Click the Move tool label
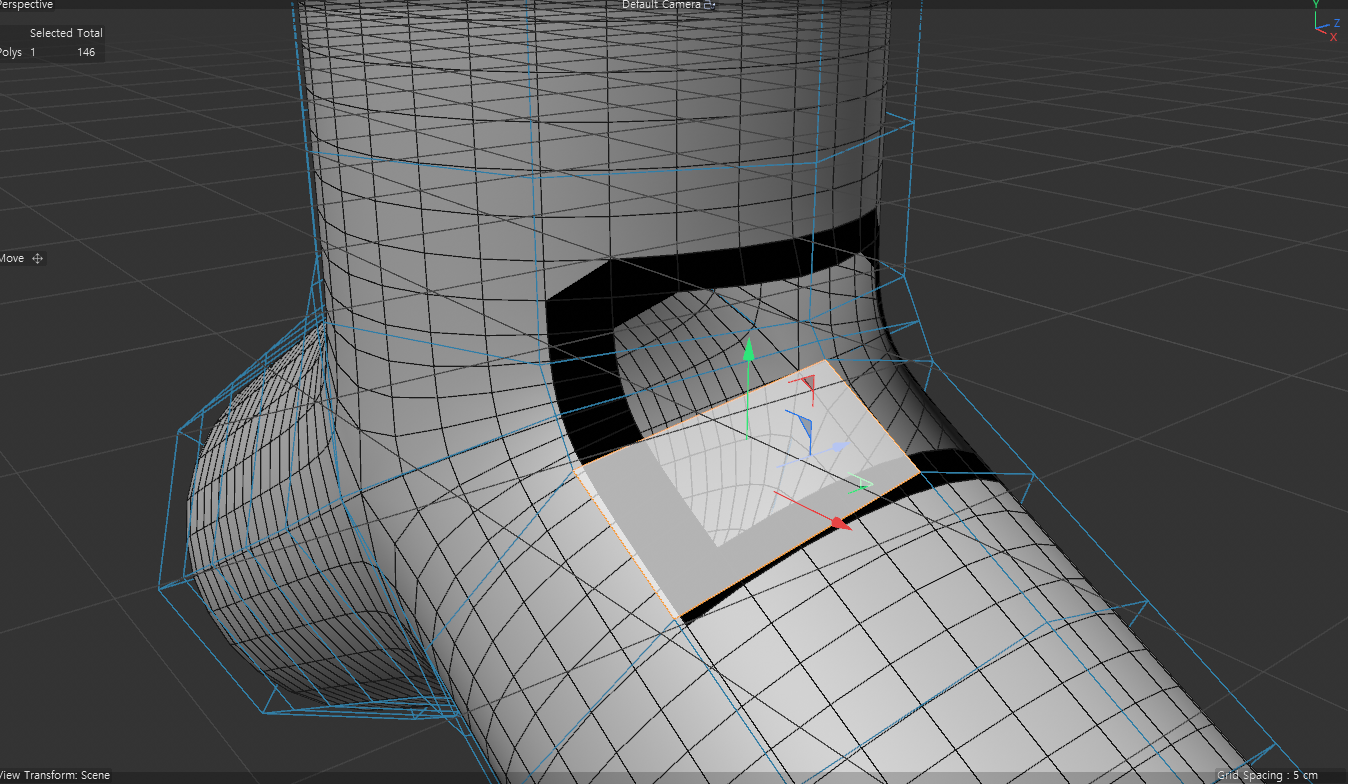 (x=12, y=258)
